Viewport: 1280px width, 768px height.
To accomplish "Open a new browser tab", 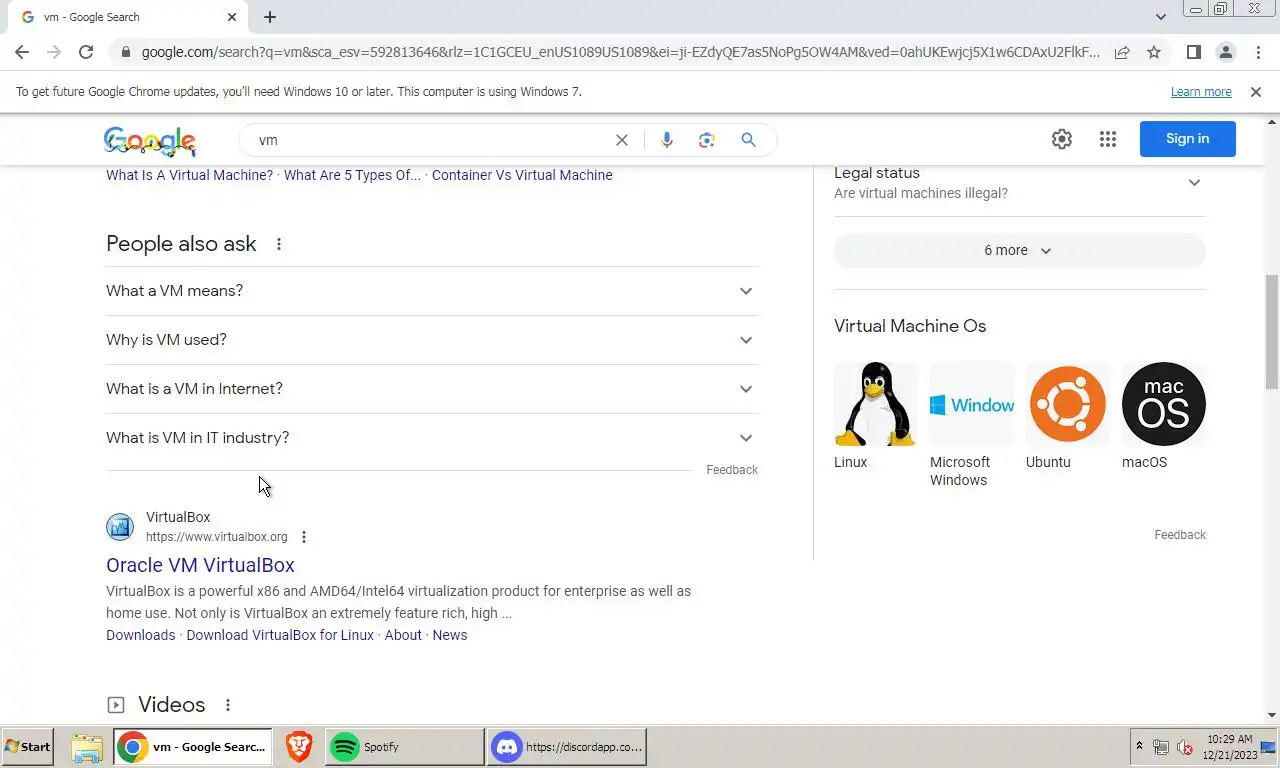I will coord(270,17).
